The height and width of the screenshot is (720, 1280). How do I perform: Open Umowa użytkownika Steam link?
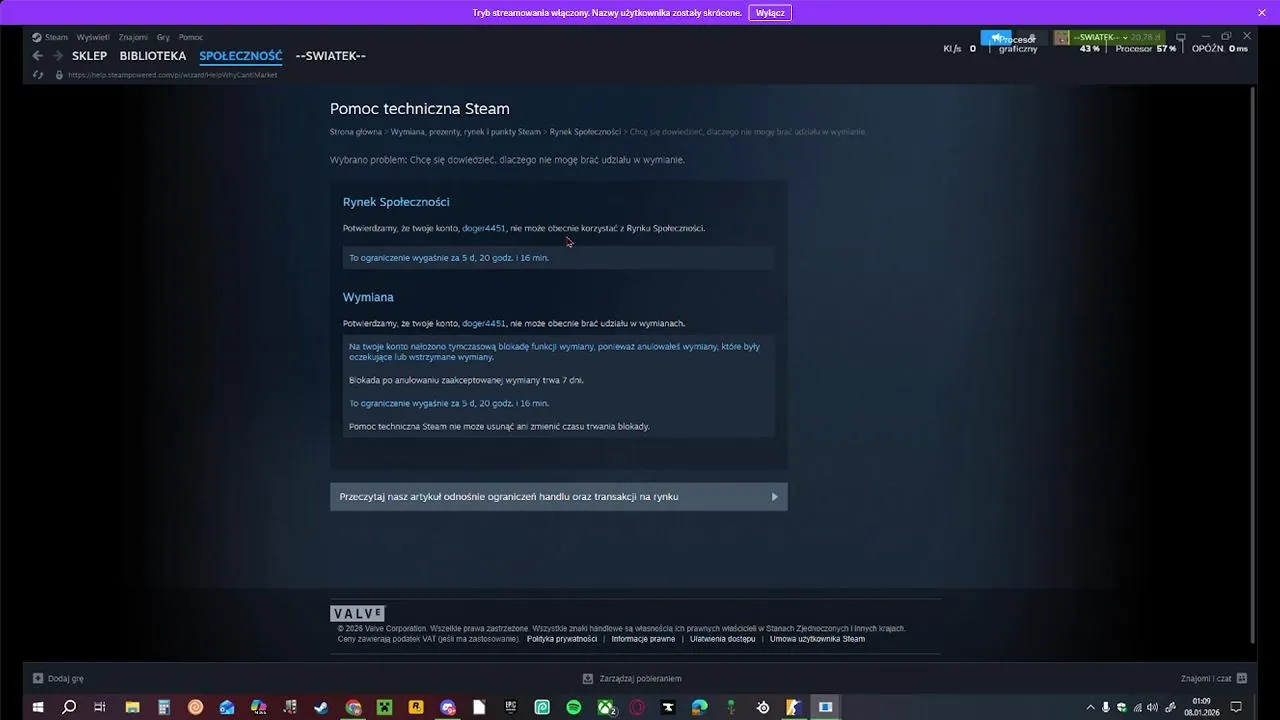point(817,639)
